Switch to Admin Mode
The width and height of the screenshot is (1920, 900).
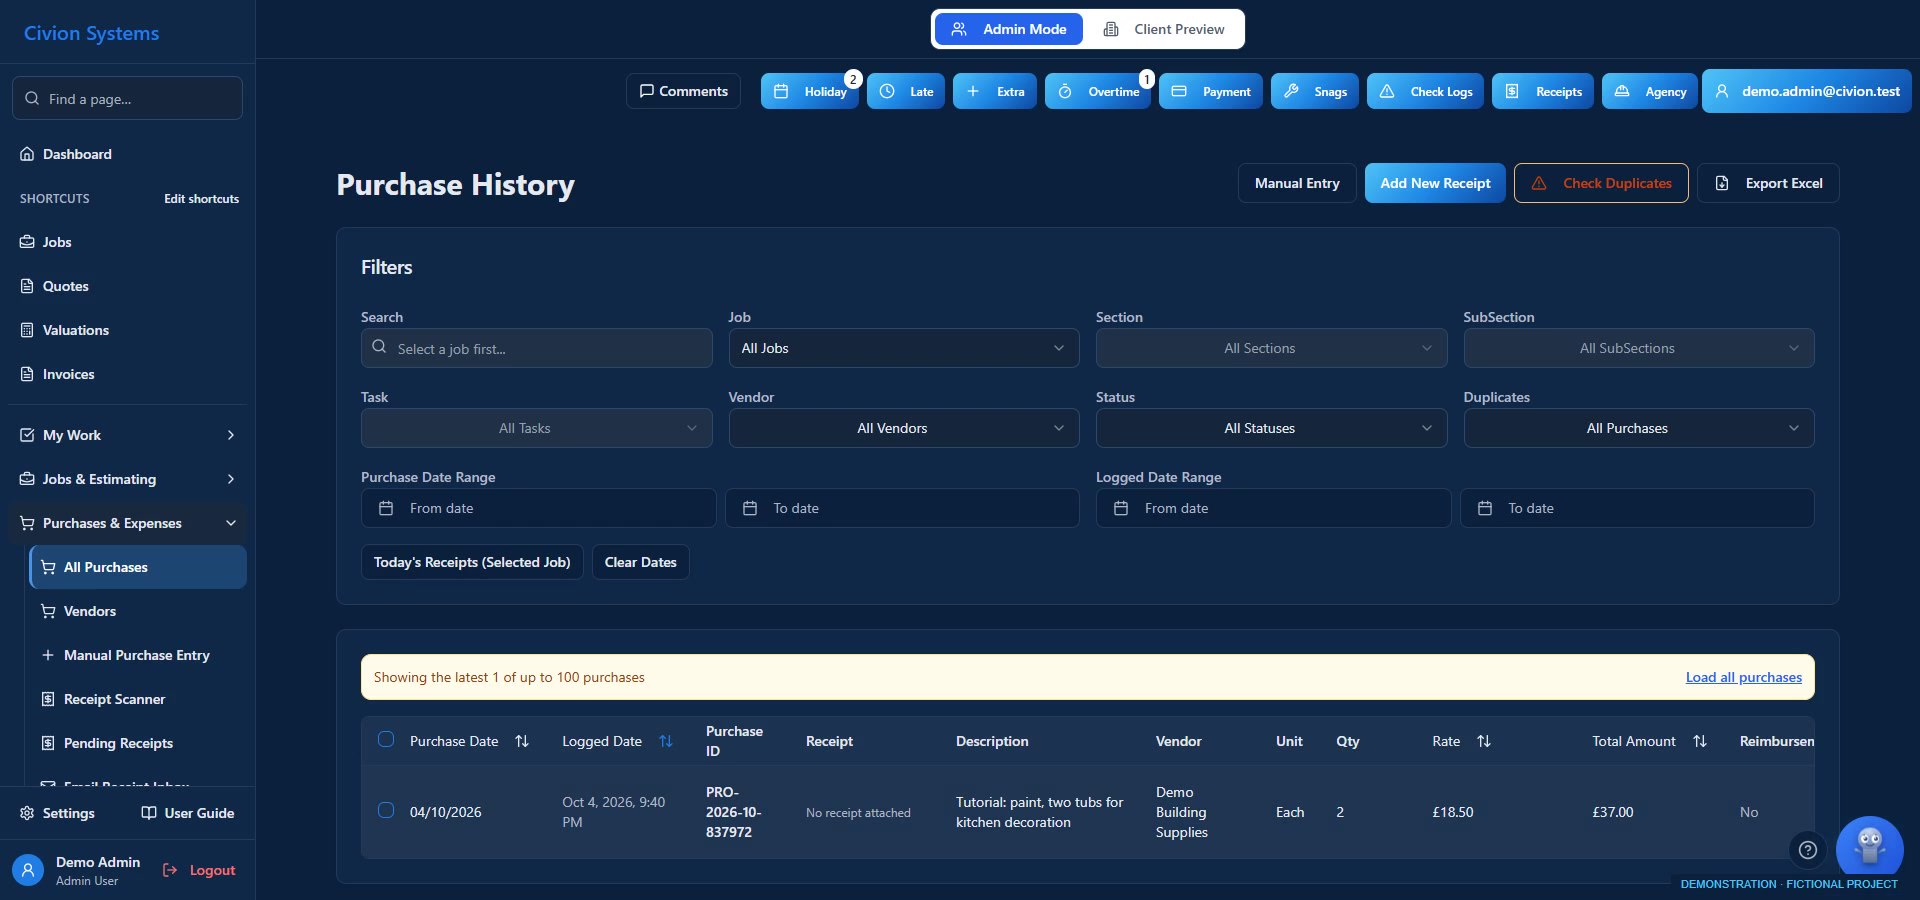pos(1008,29)
